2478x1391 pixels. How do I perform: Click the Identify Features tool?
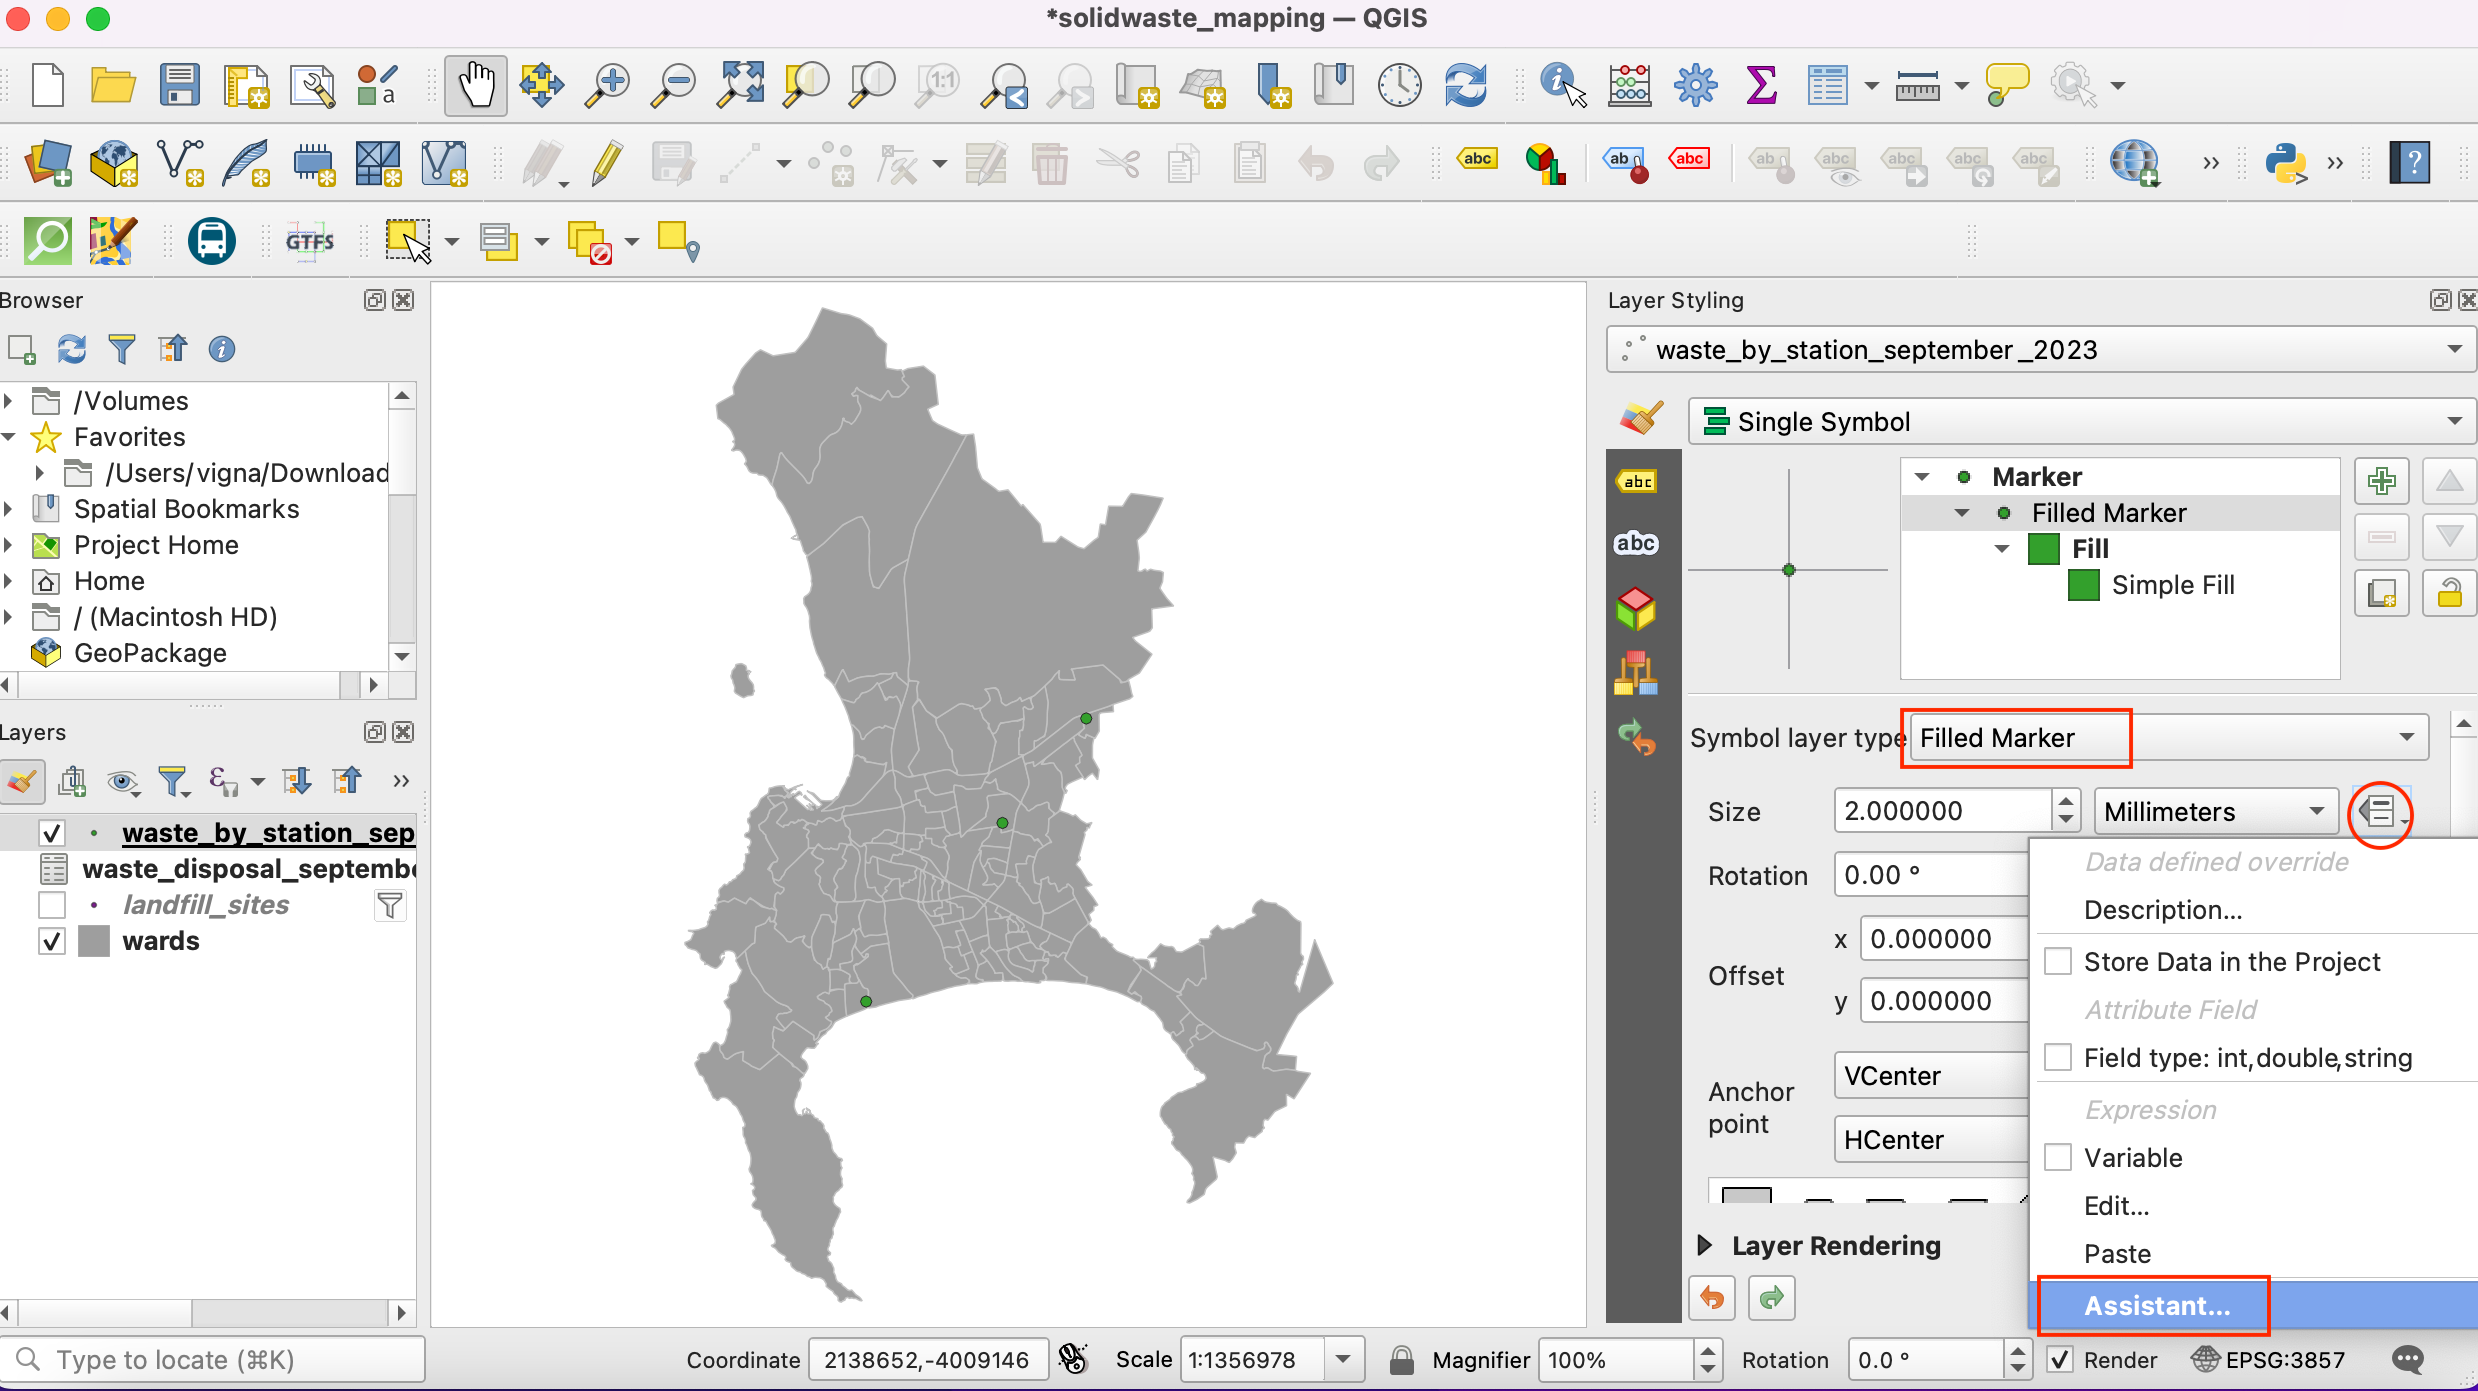pos(1562,85)
